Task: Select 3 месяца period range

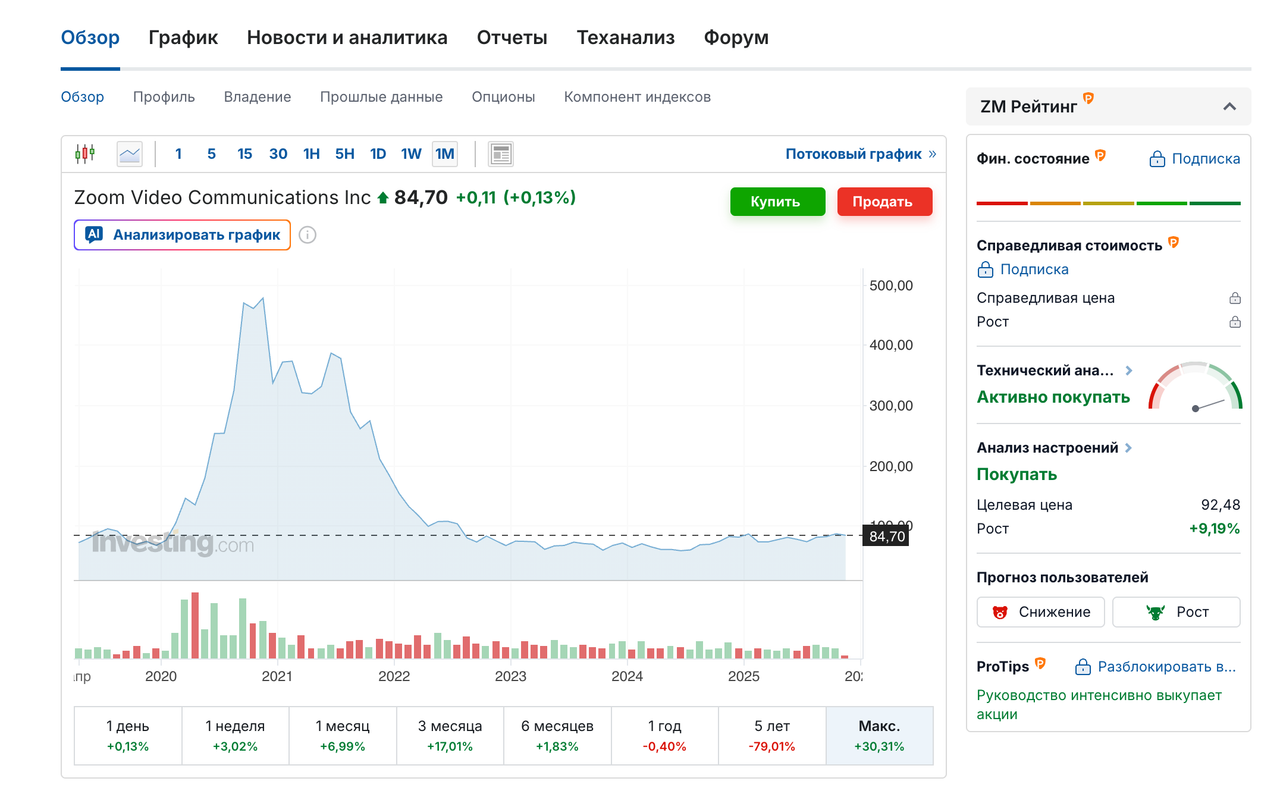Action: click(450, 736)
